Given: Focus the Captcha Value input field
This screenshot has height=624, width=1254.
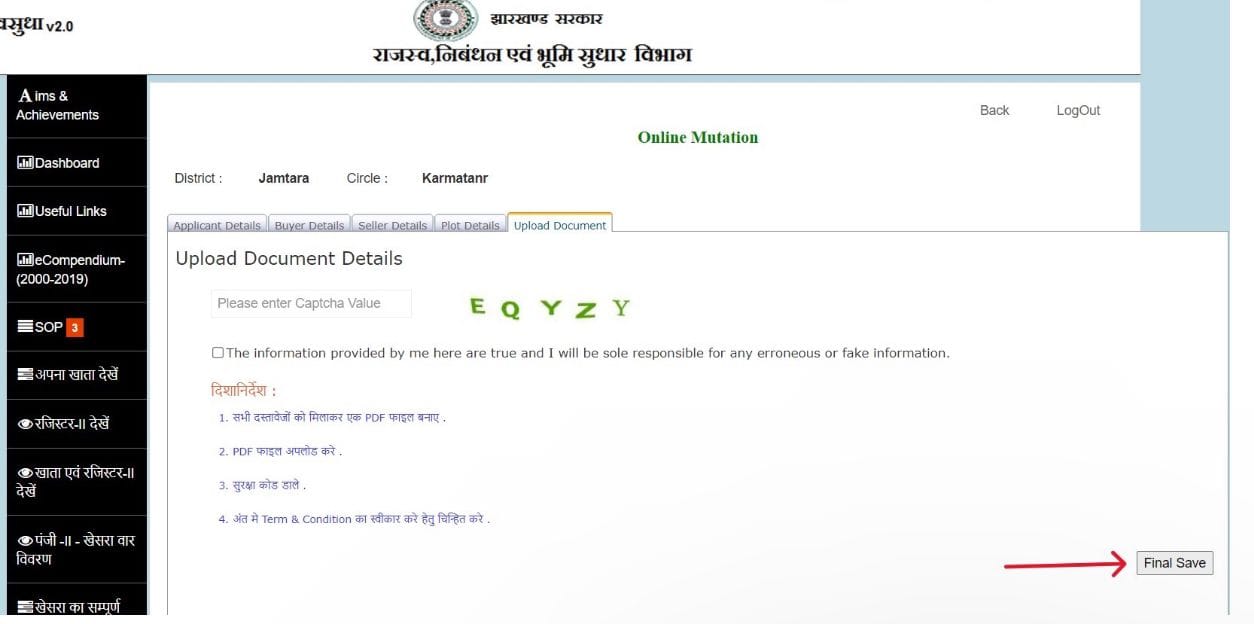Looking at the screenshot, I should (310, 303).
